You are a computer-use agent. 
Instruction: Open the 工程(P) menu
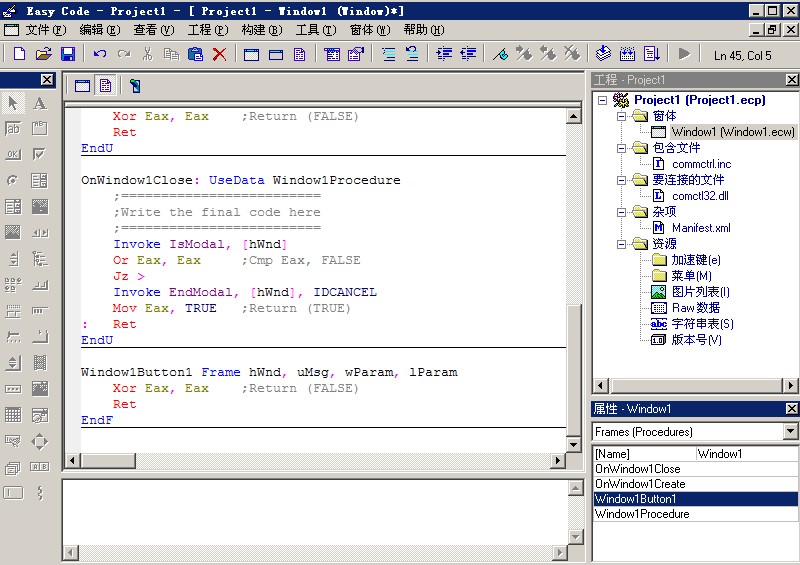click(x=206, y=30)
